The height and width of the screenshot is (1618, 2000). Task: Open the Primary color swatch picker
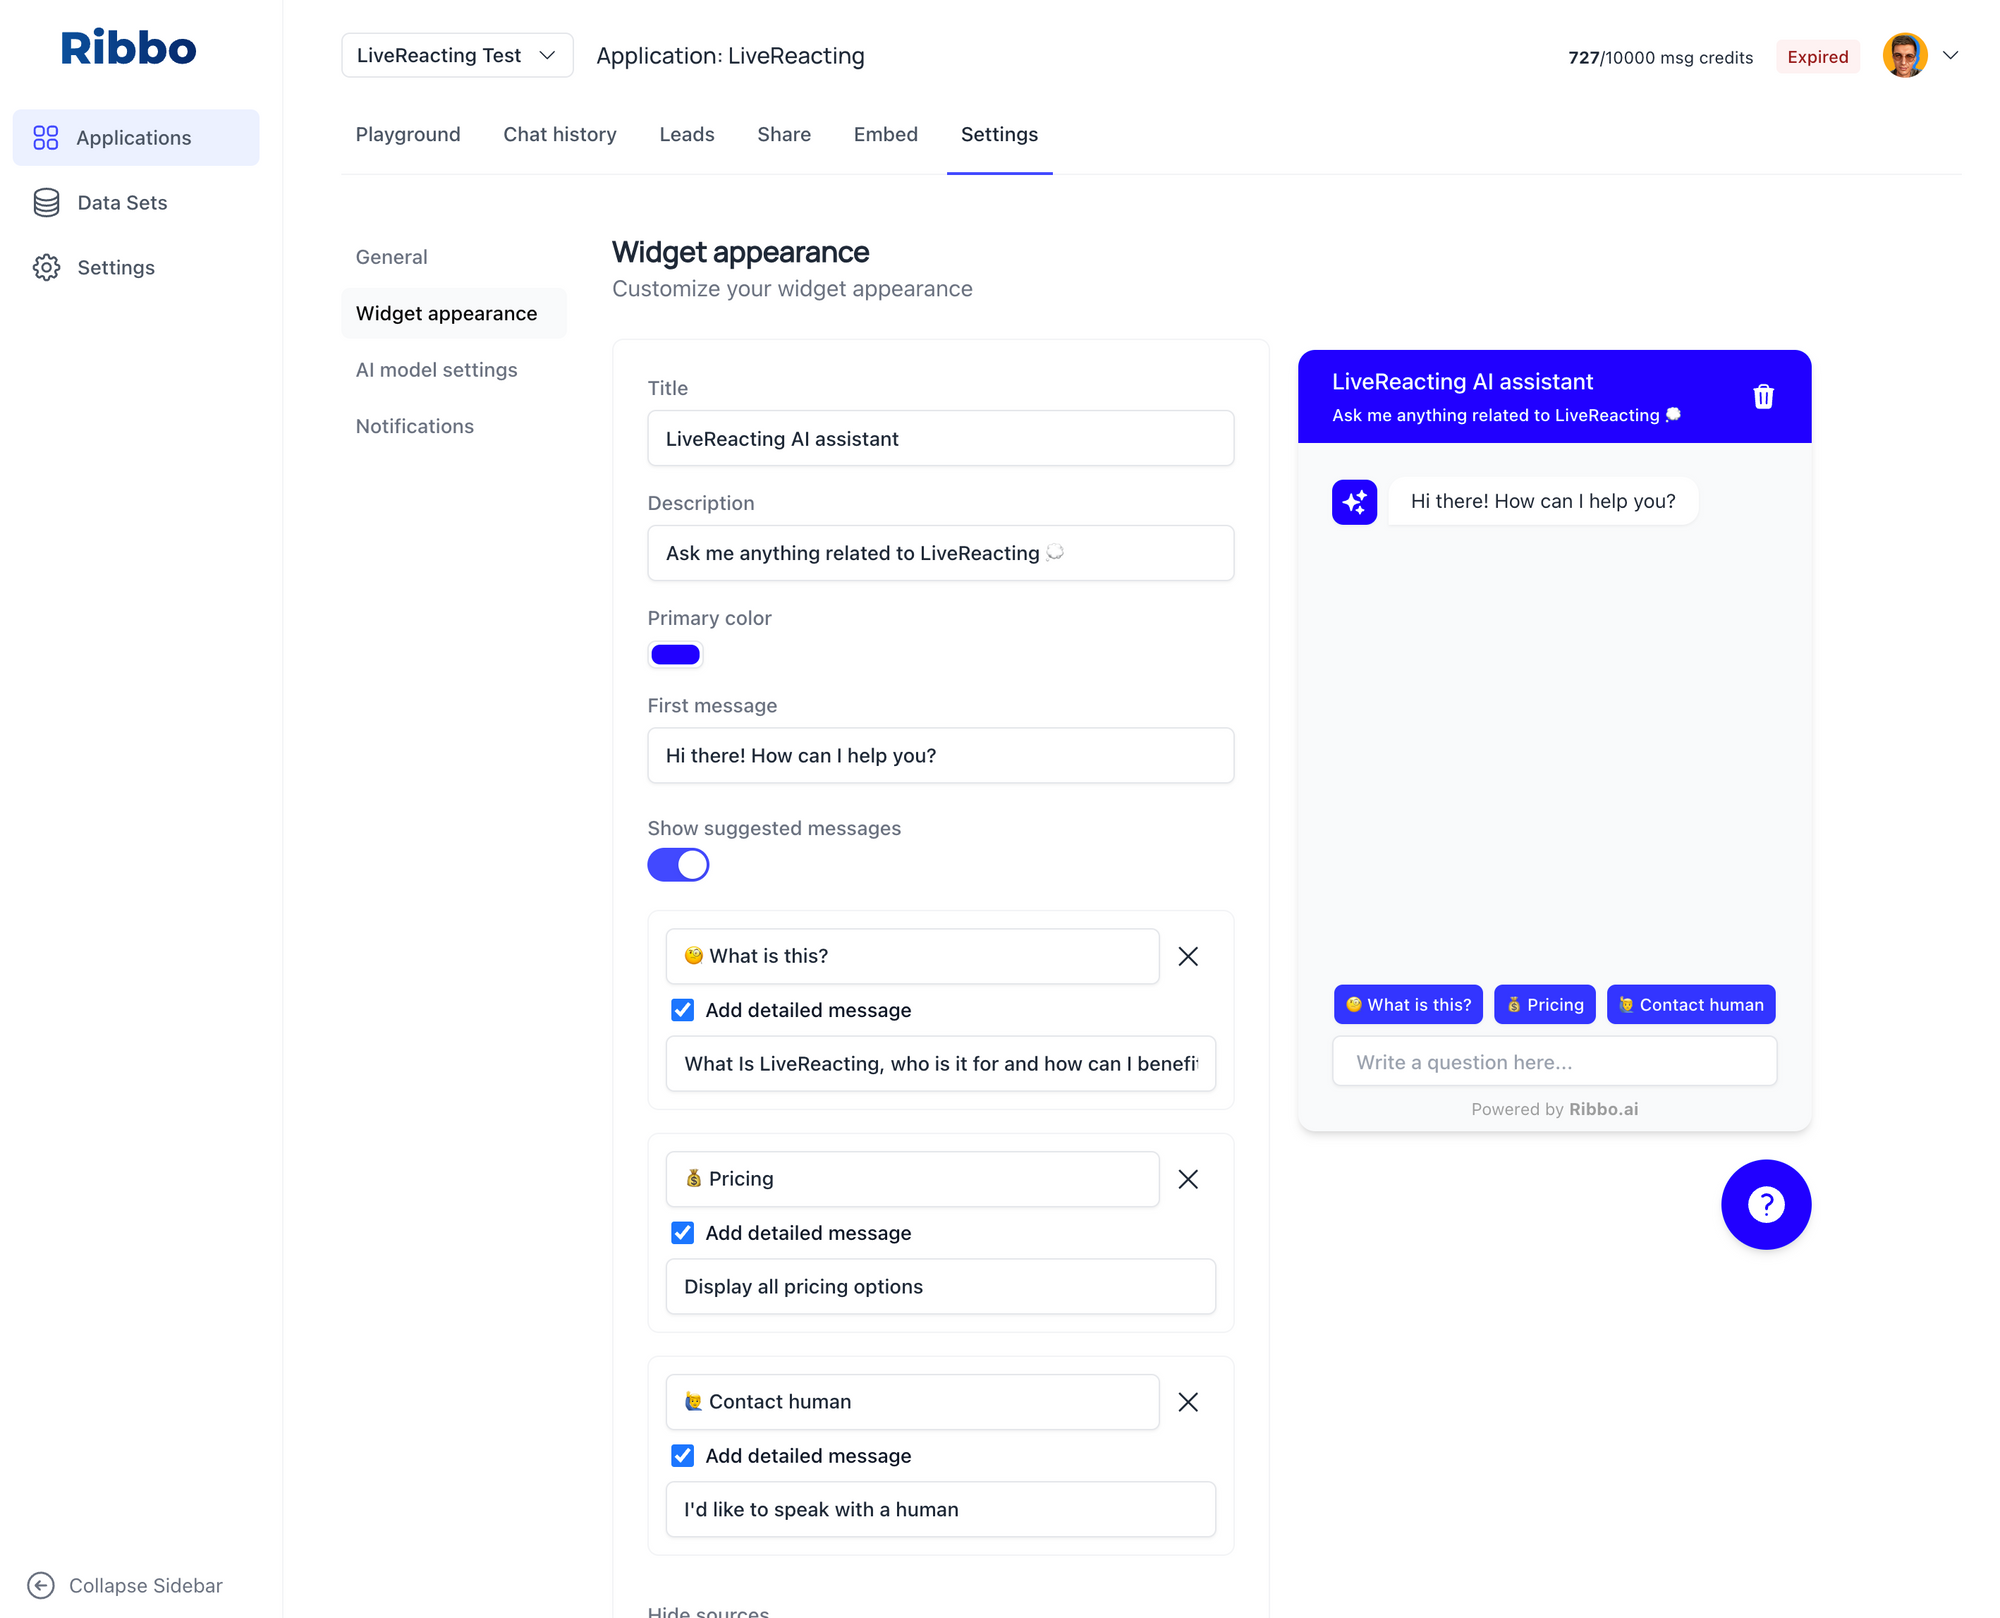click(675, 655)
